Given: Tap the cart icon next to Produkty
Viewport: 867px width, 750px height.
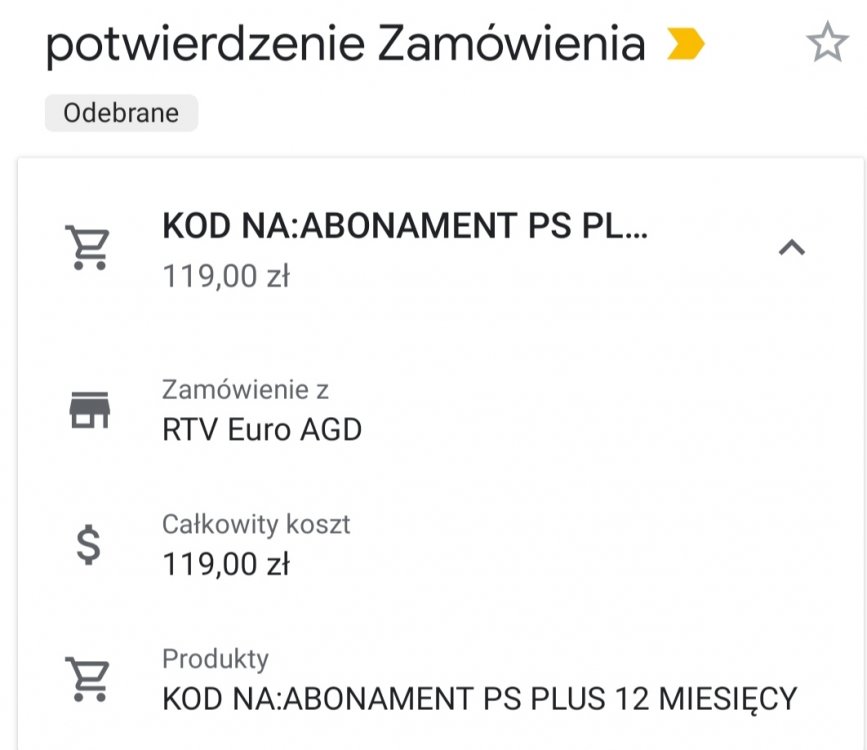Looking at the screenshot, I should [x=87, y=679].
